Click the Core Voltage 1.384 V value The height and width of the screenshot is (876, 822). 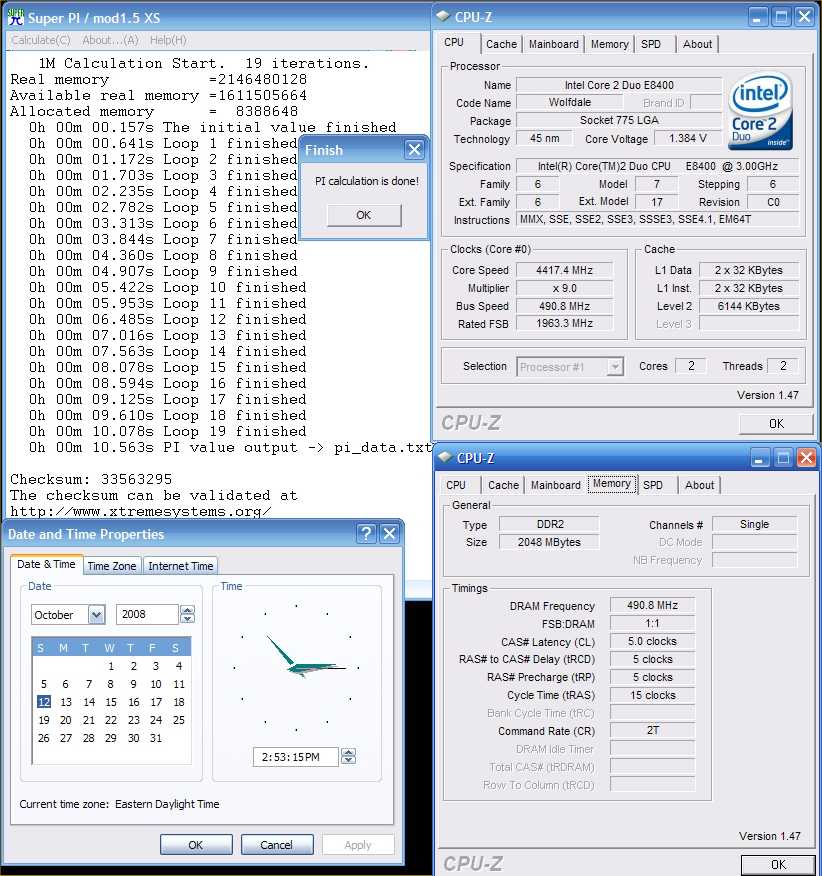(x=687, y=138)
